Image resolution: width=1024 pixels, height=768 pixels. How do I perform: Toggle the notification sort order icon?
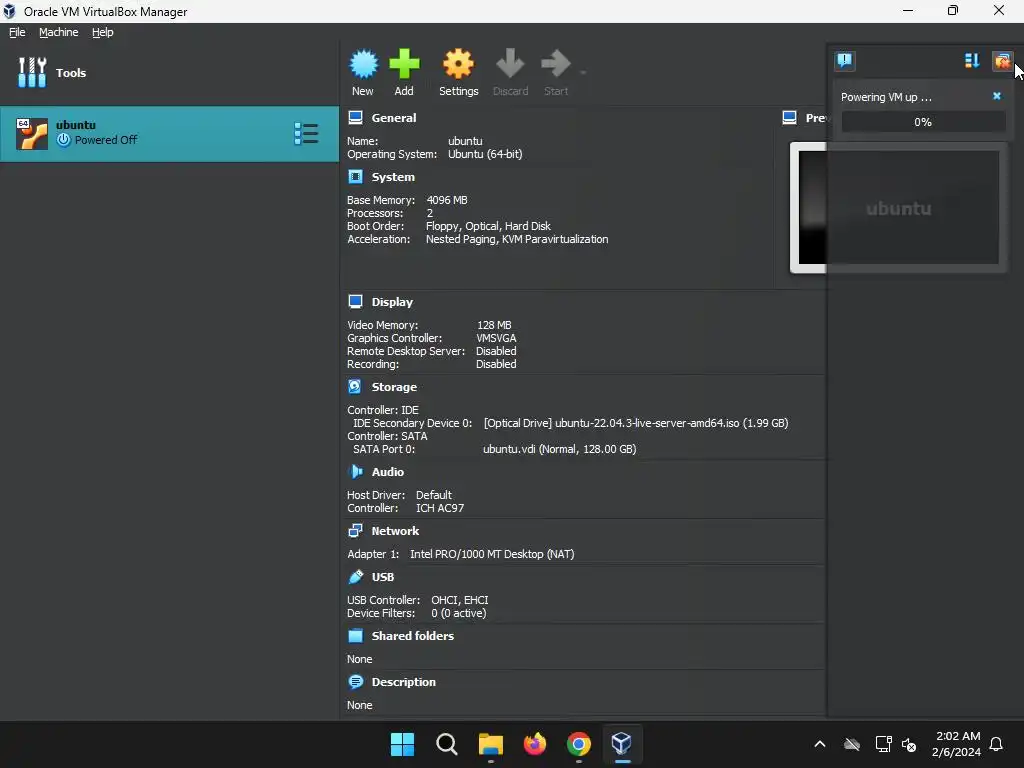pos(972,61)
